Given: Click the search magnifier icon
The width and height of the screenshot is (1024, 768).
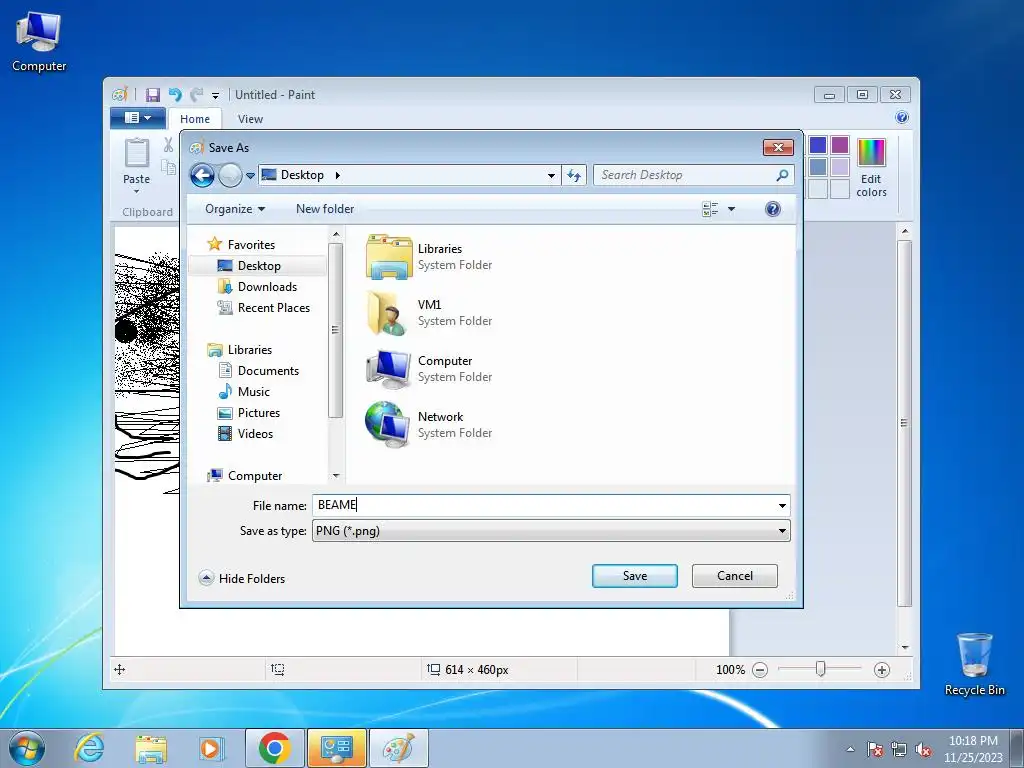Looking at the screenshot, I should 782,175.
